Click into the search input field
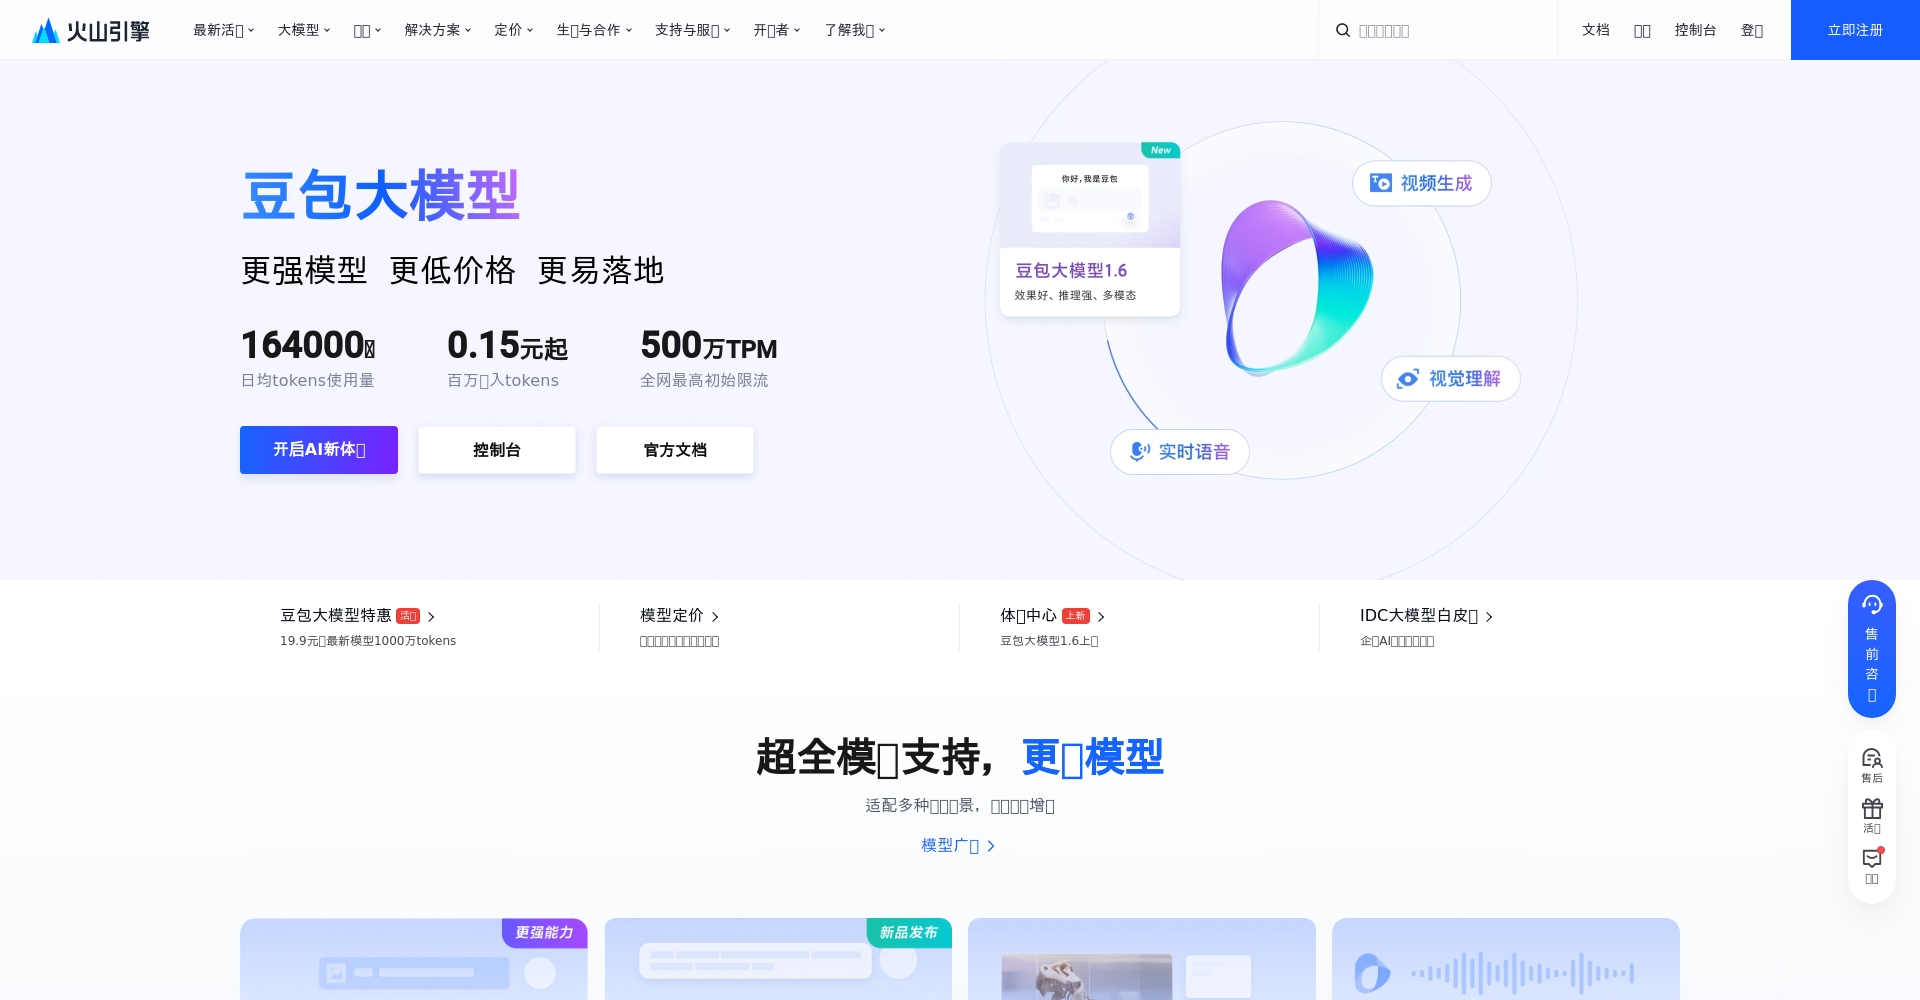 tap(1450, 30)
